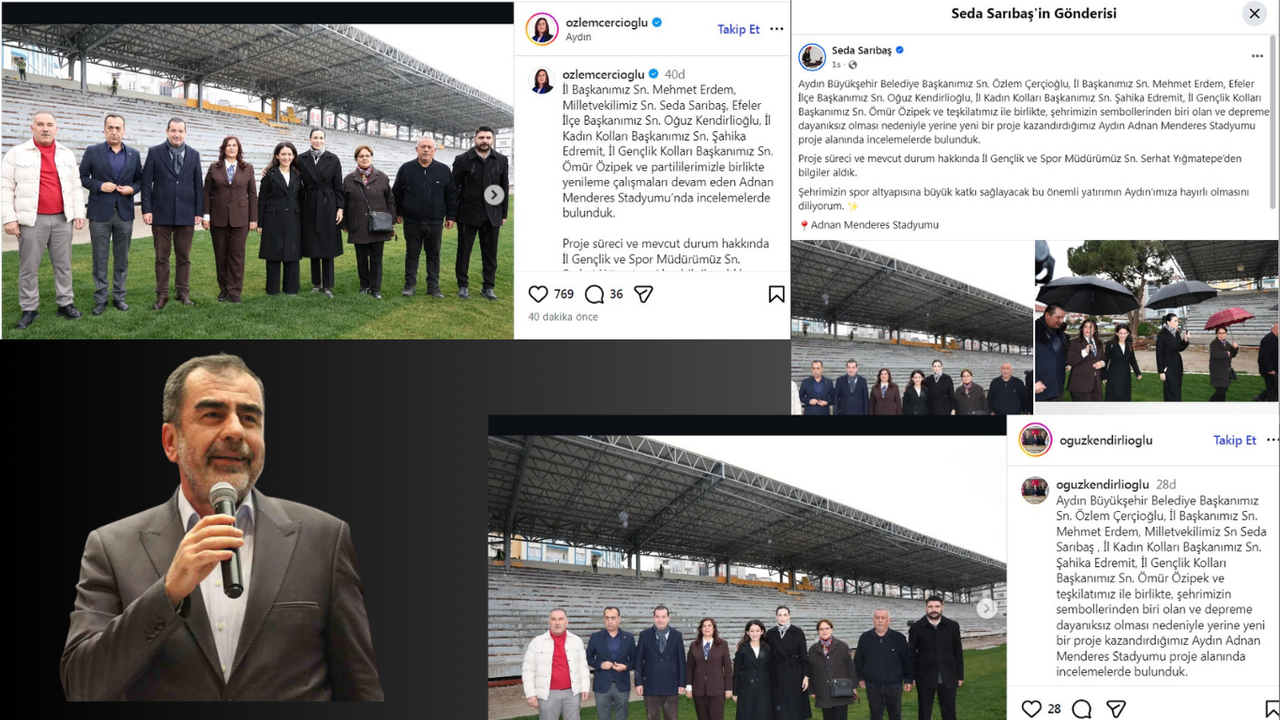1280x720 pixels.
Task: Open the umbrella photo in Seda Sarıbaş post
Action: (1156, 321)
